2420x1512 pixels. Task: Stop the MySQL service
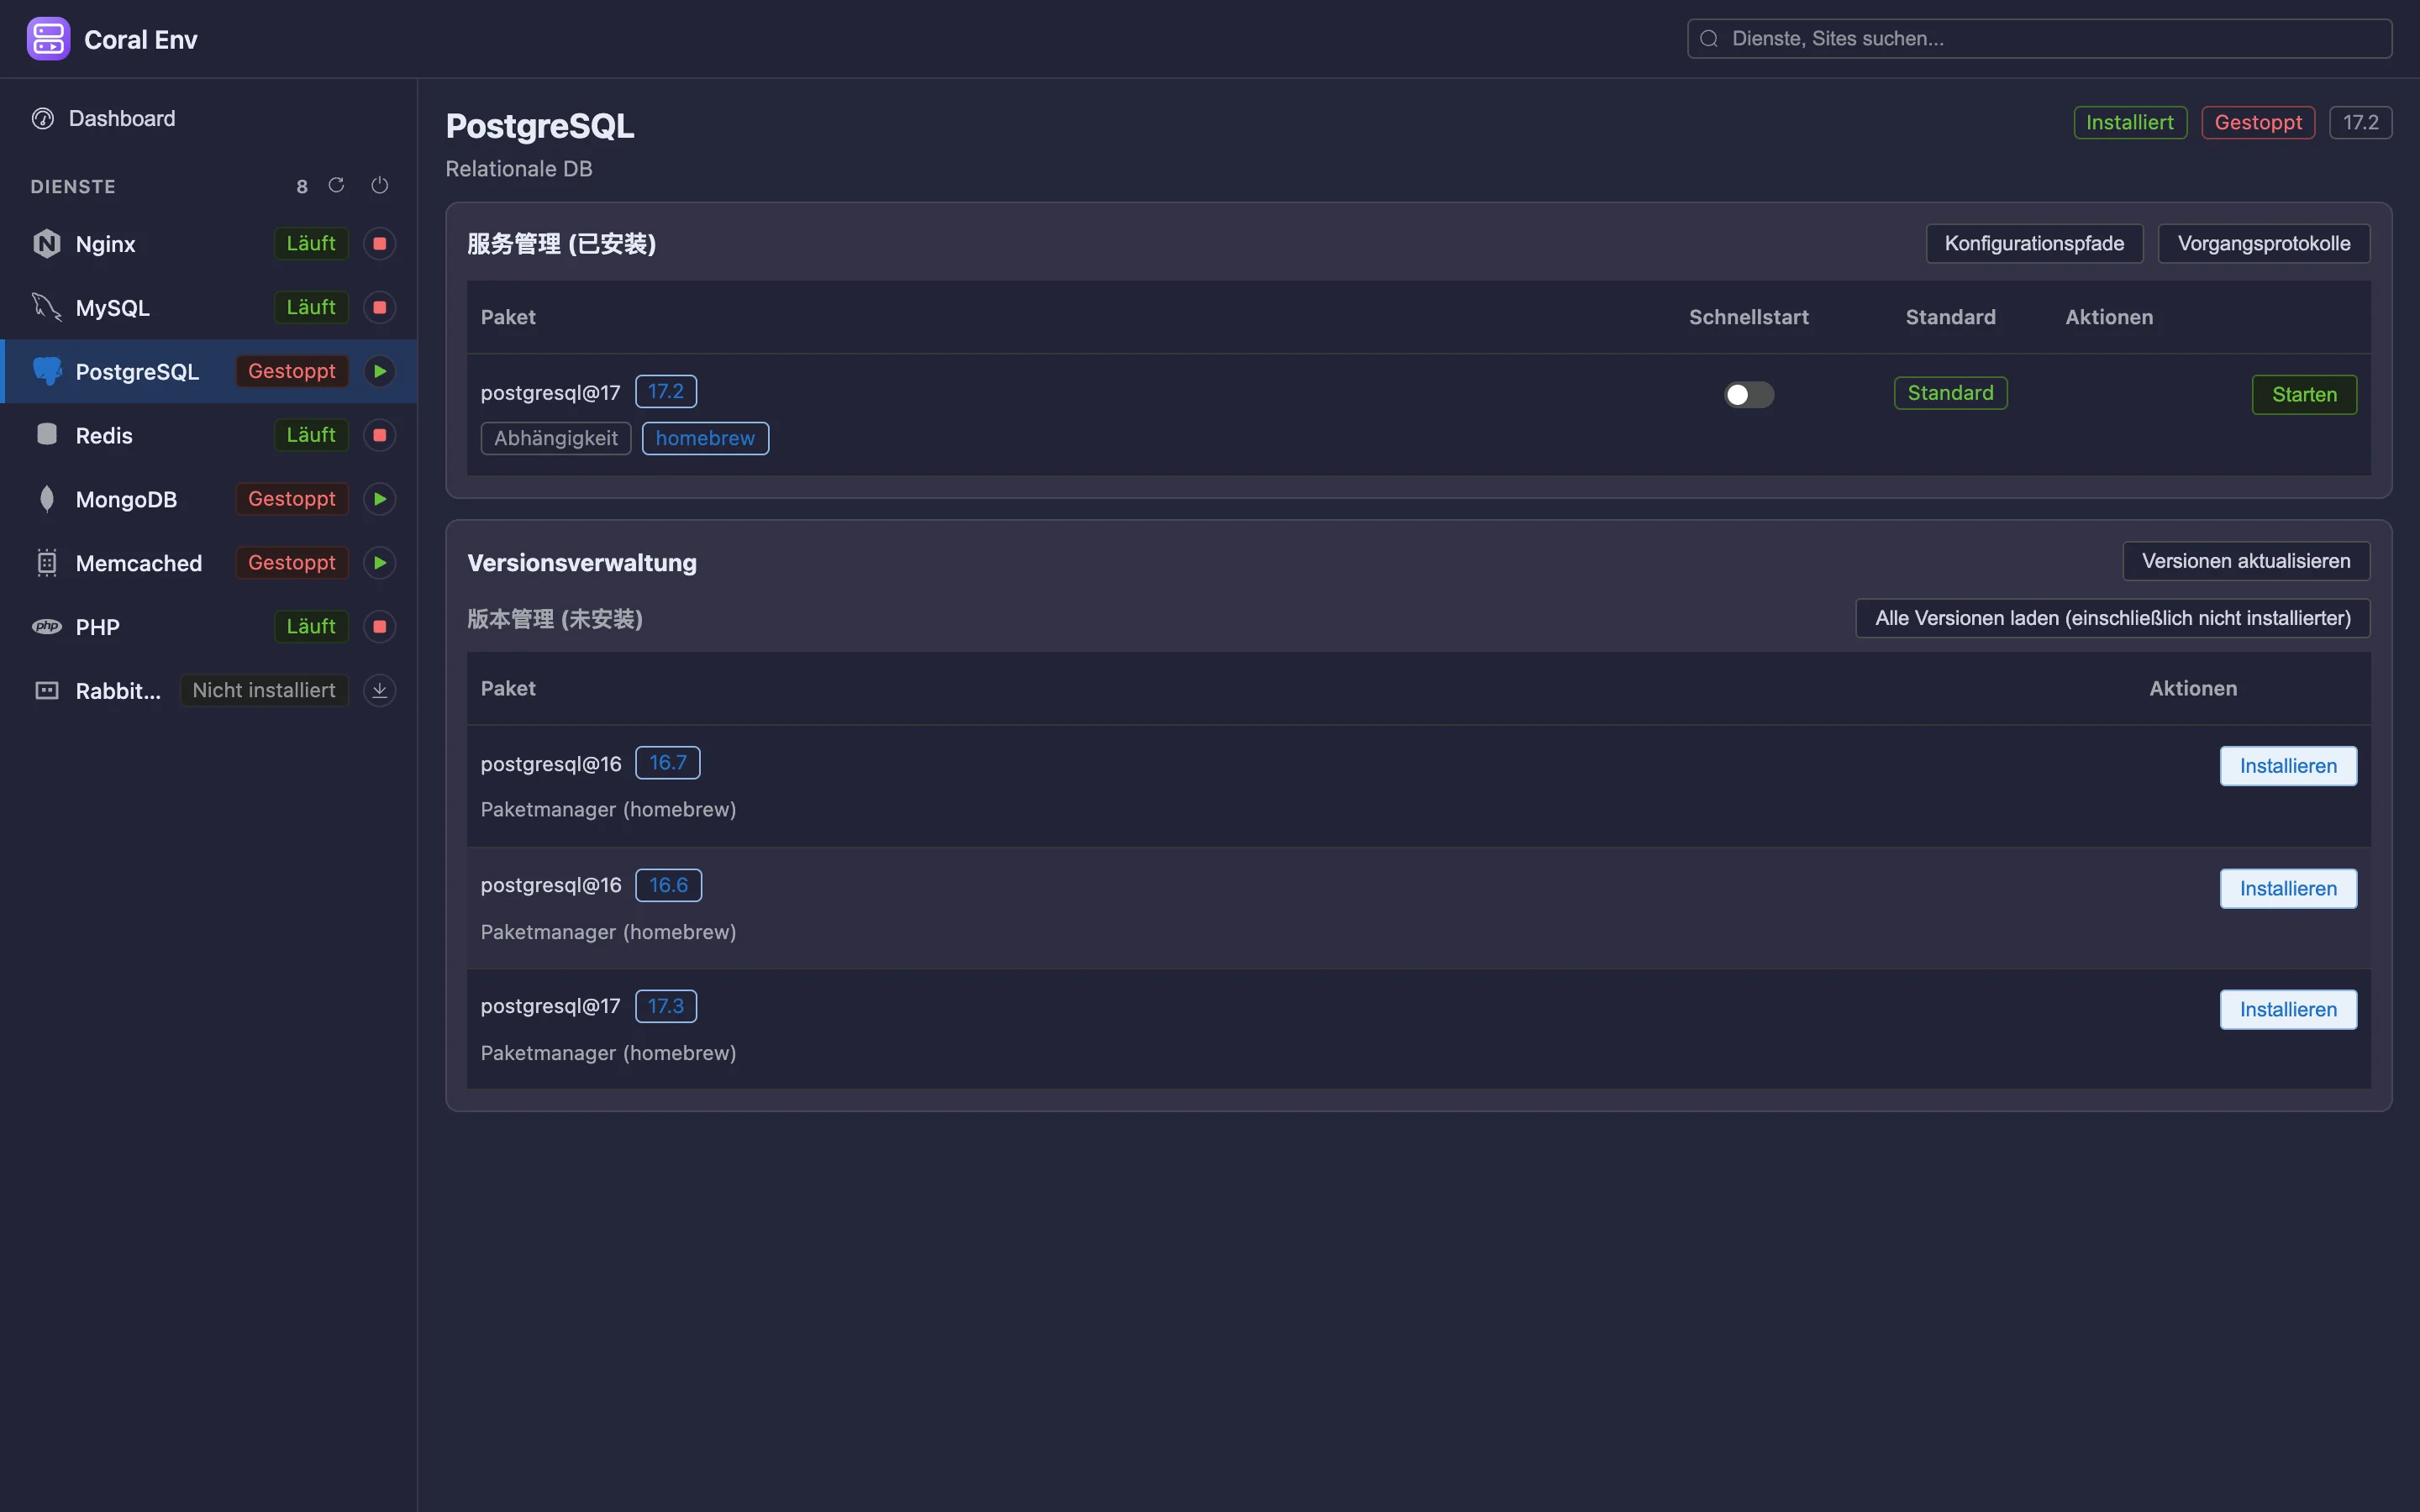[x=379, y=308]
